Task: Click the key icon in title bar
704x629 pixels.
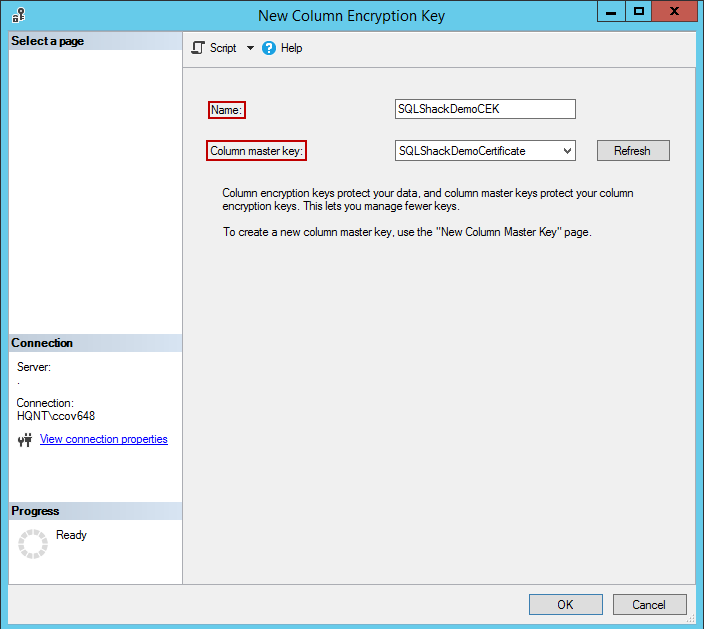Action: click(18, 15)
